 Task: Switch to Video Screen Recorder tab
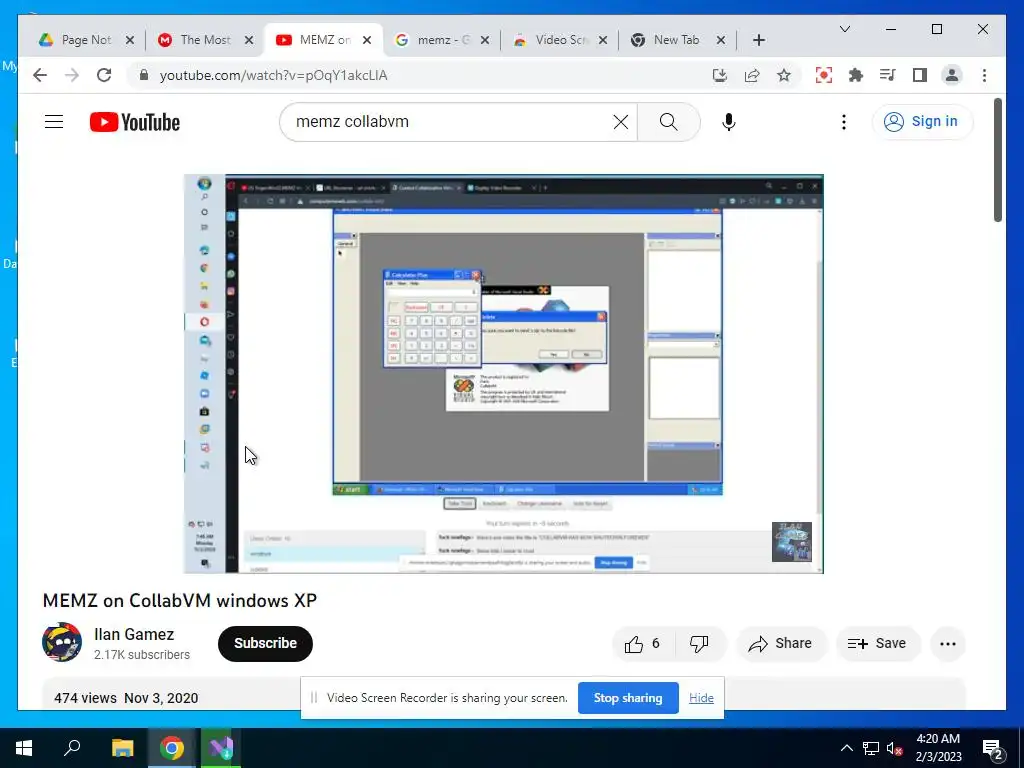coord(560,40)
